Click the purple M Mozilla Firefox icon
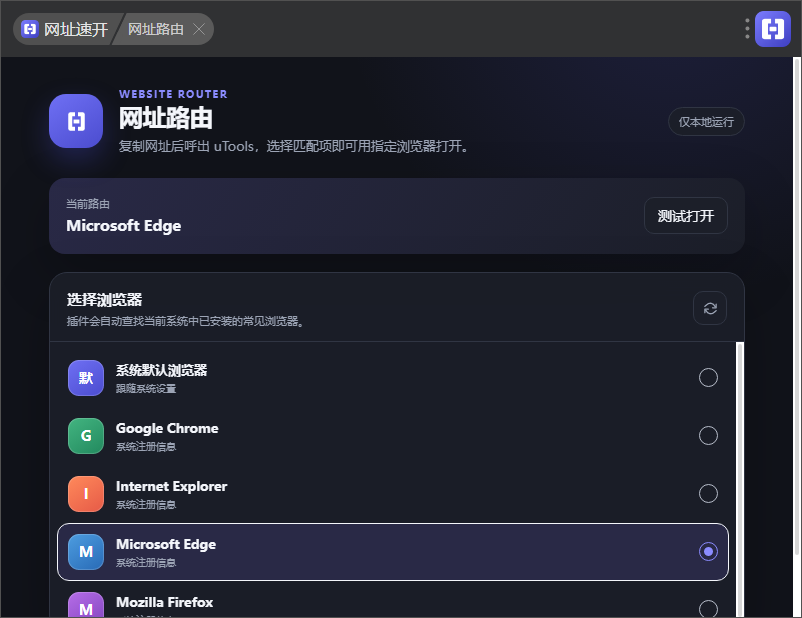The width and height of the screenshot is (802, 618). coord(86,605)
